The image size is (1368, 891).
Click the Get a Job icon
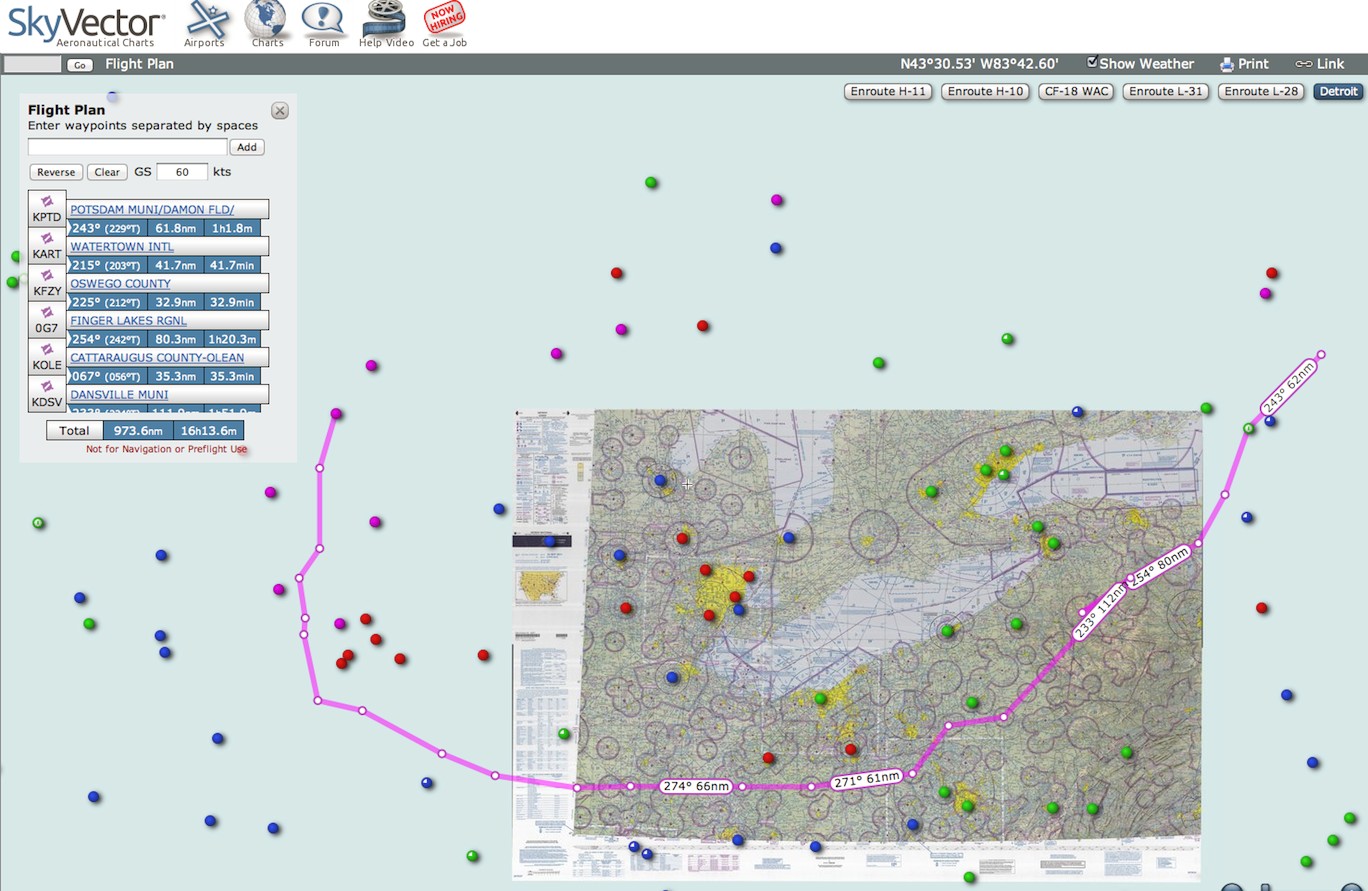(444, 19)
